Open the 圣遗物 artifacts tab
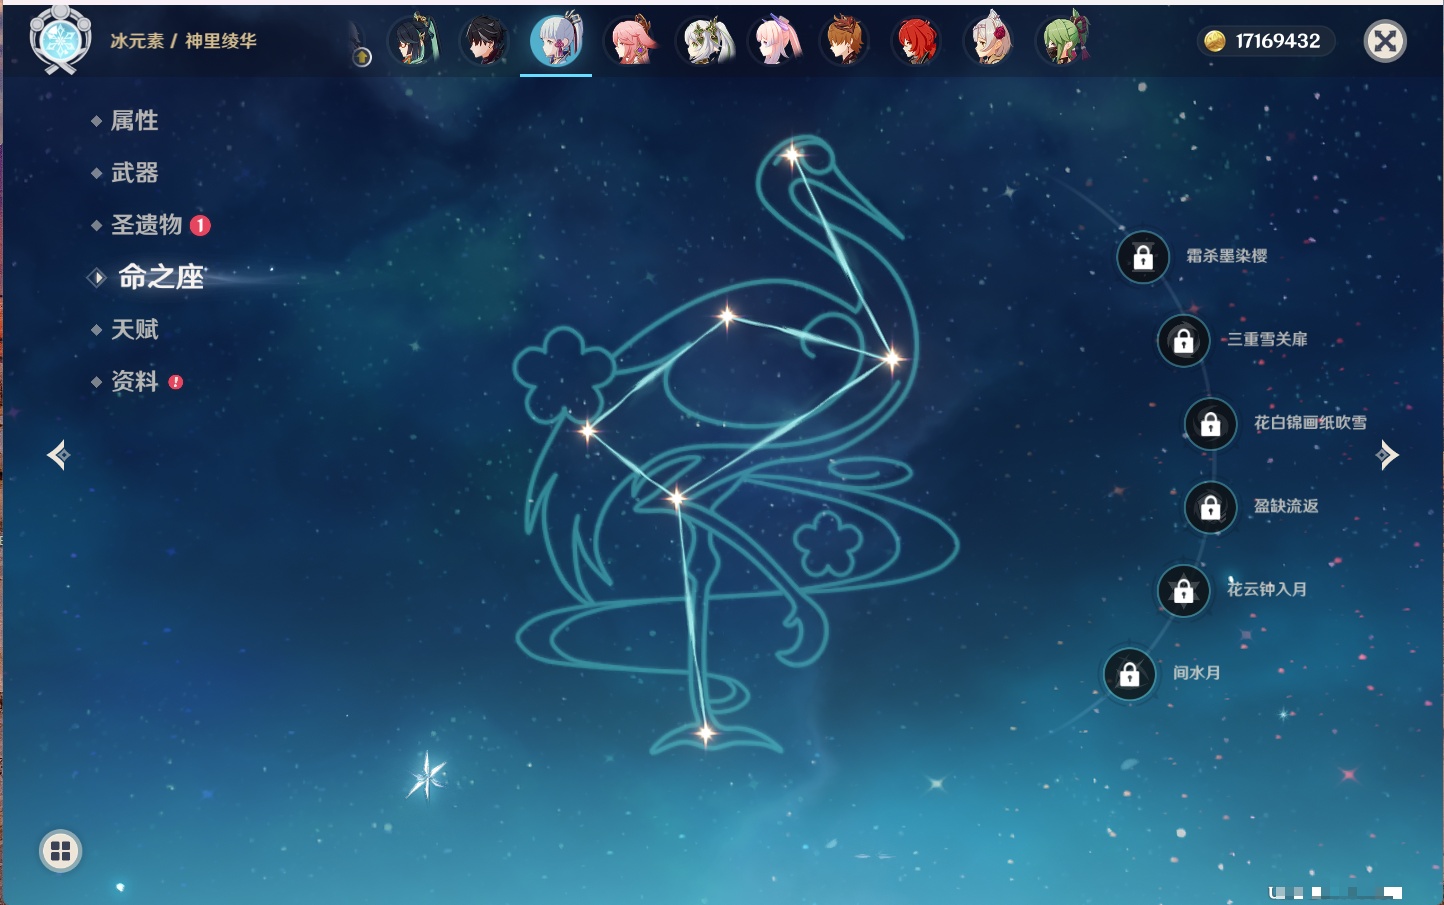1444x905 pixels. click(146, 225)
